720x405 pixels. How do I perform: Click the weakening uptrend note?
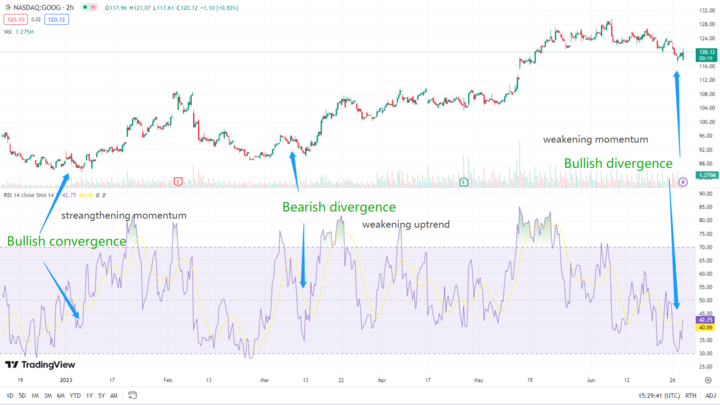click(x=406, y=225)
